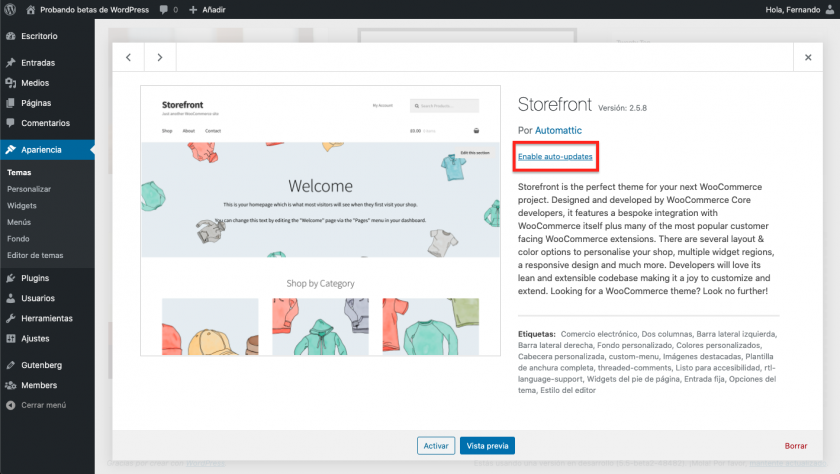Click the WordPress logo icon
This screenshot has width=840, height=474.
(x=10, y=9)
